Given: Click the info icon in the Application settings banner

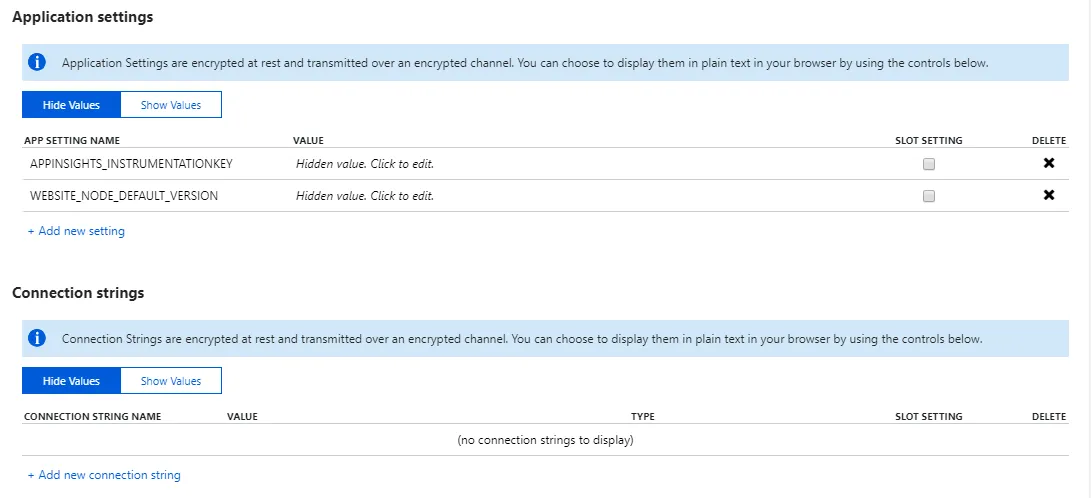Looking at the screenshot, I should [38, 62].
